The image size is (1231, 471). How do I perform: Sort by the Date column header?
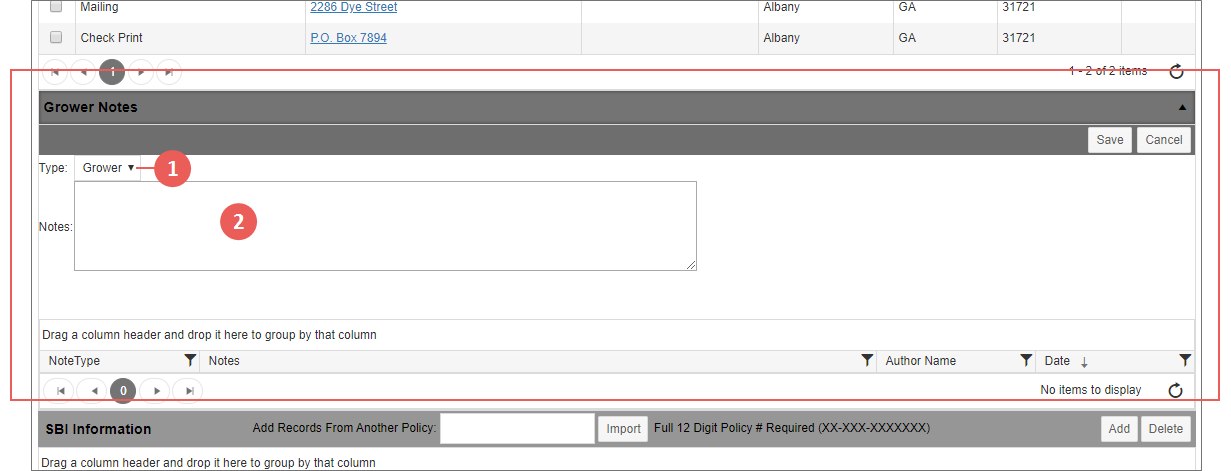click(1057, 361)
